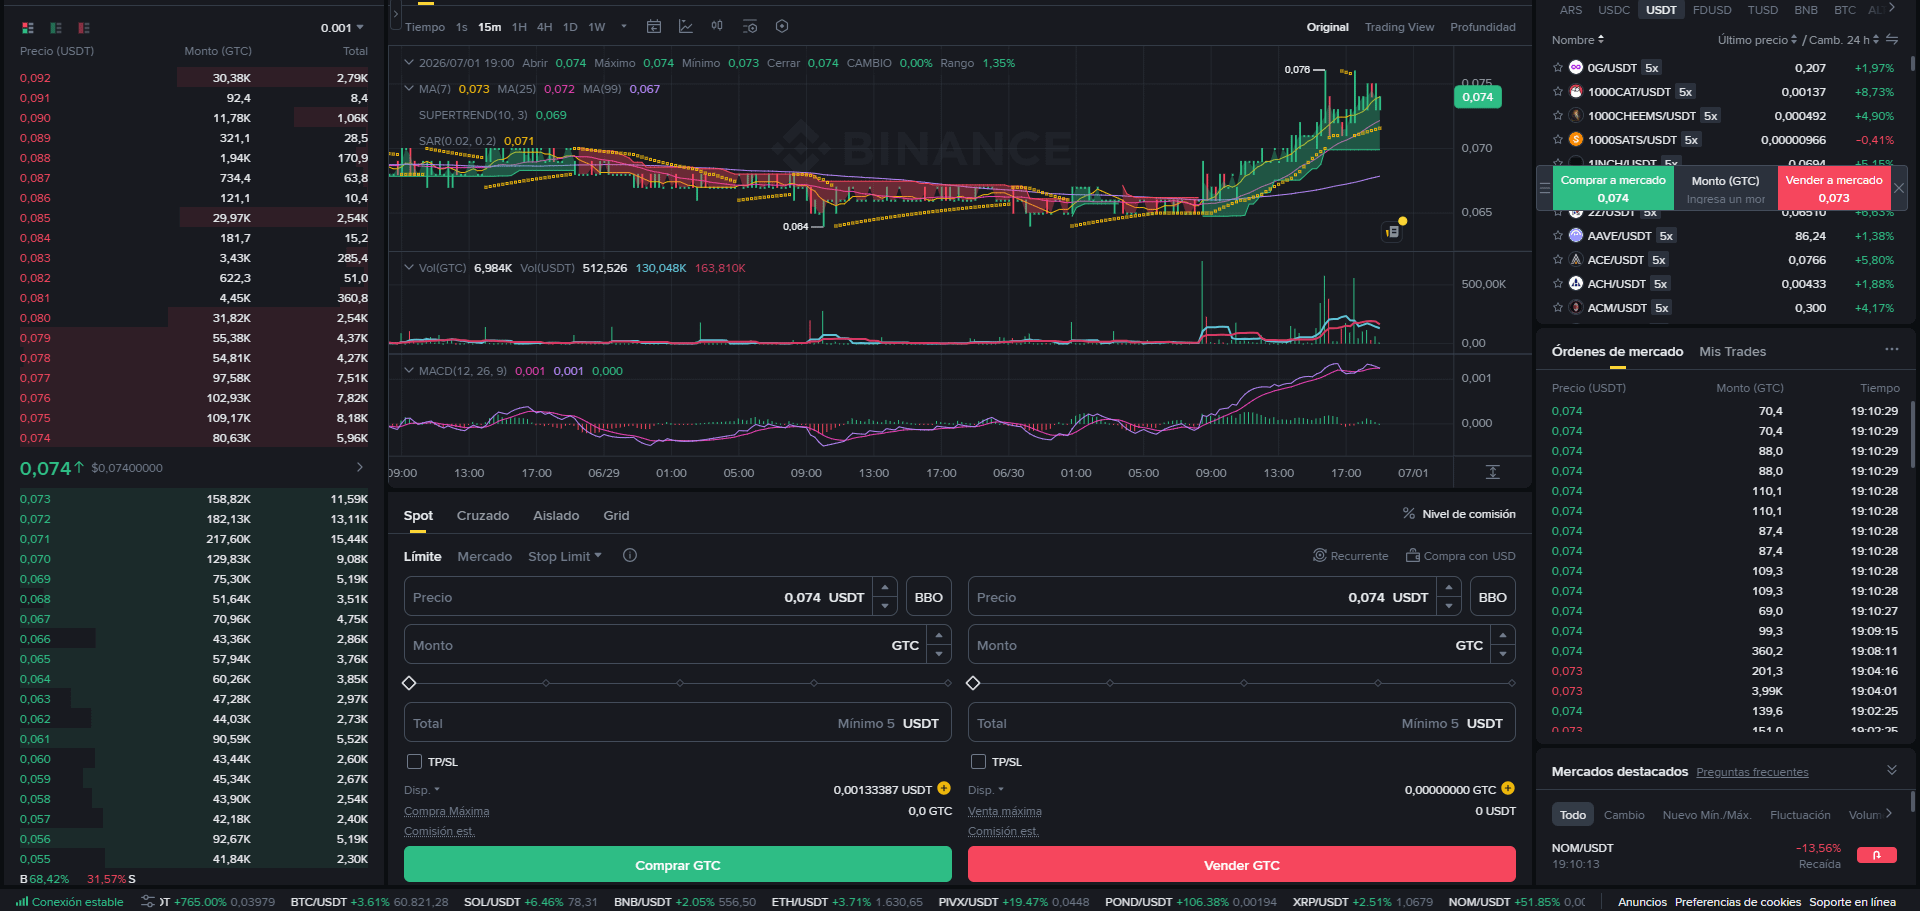Select the BNB quote market tab
This screenshot has width=1920, height=911.
[1806, 10]
